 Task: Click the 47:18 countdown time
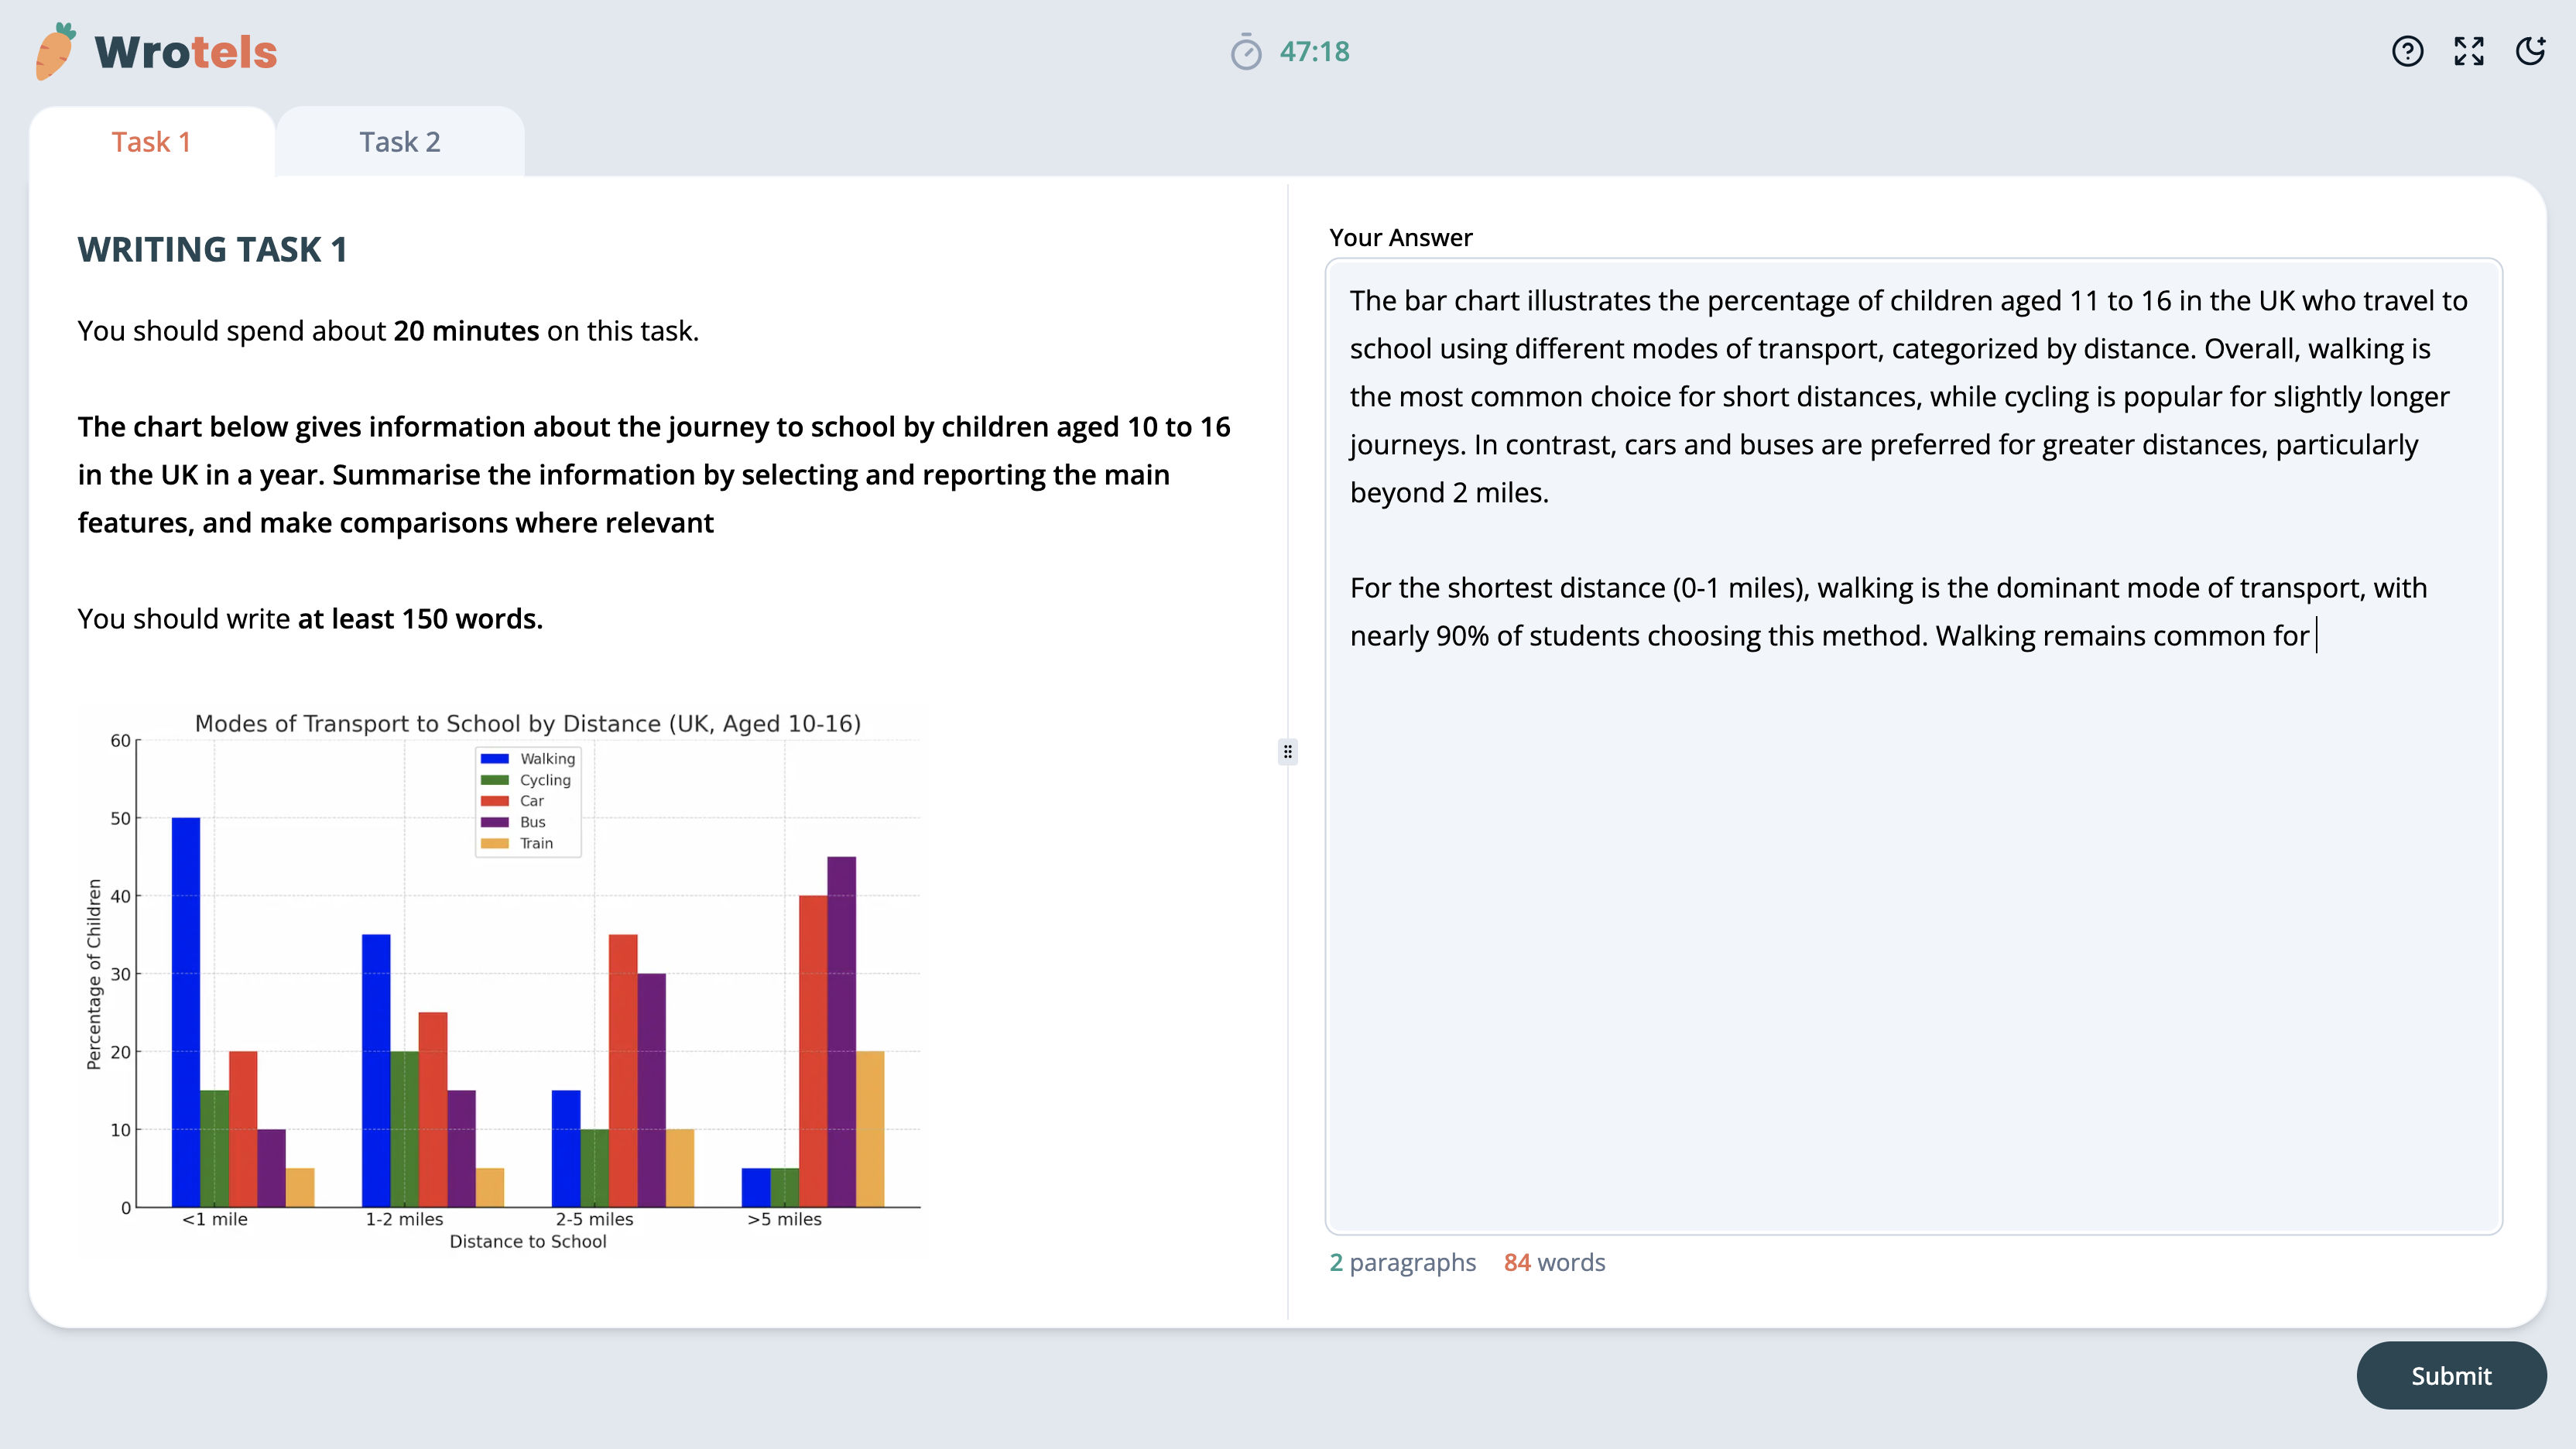click(1314, 52)
